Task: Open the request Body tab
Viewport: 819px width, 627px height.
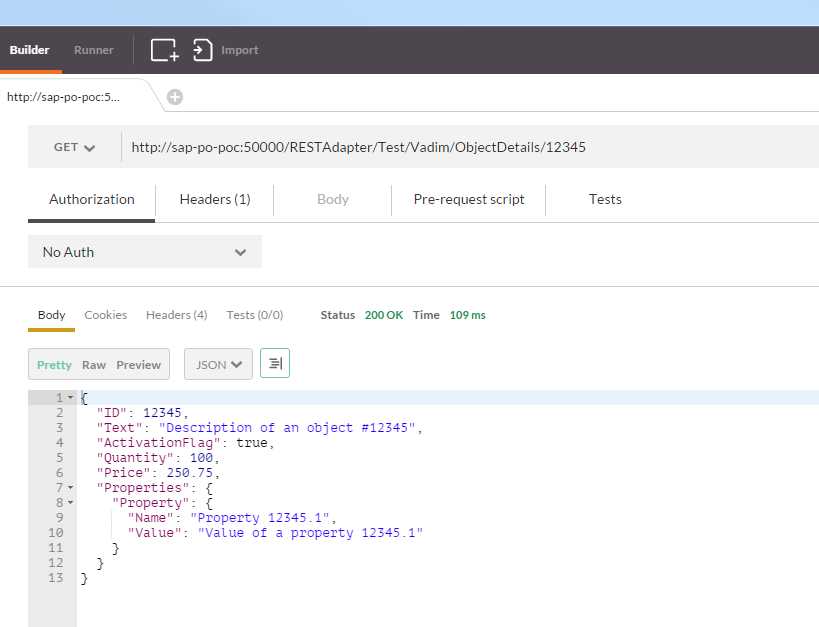Action: (333, 199)
